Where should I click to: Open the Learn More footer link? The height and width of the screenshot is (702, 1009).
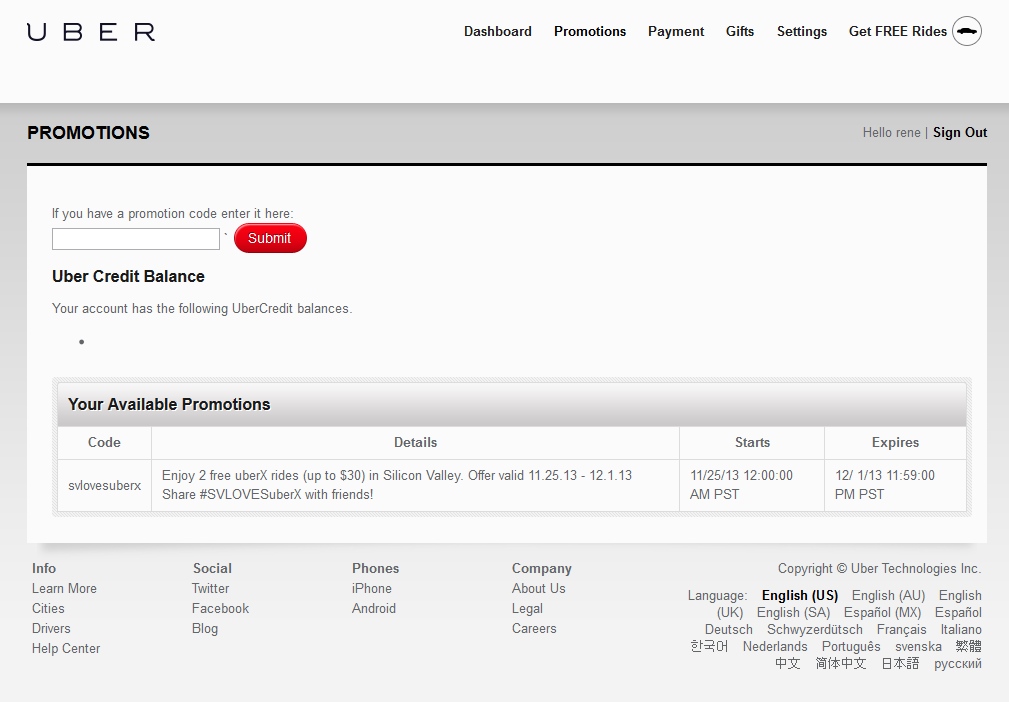[x=64, y=588]
